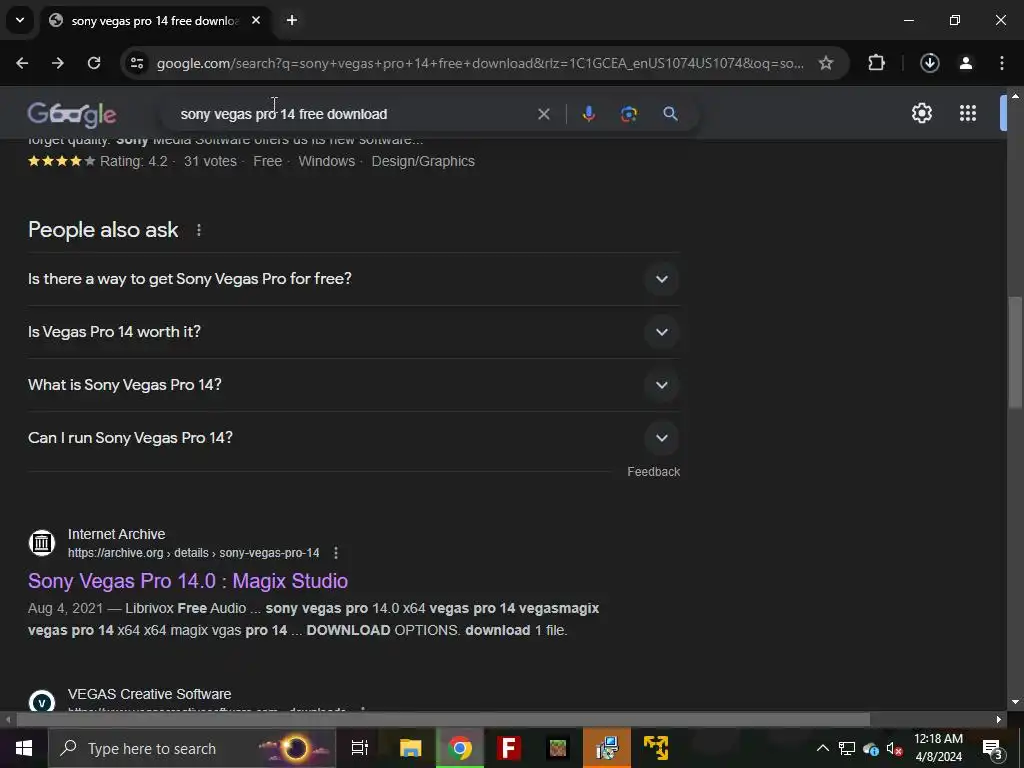Viewport: 1024px width, 768px height.
Task: Click the Internet Archive site icon
Action: [x=42, y=543]
